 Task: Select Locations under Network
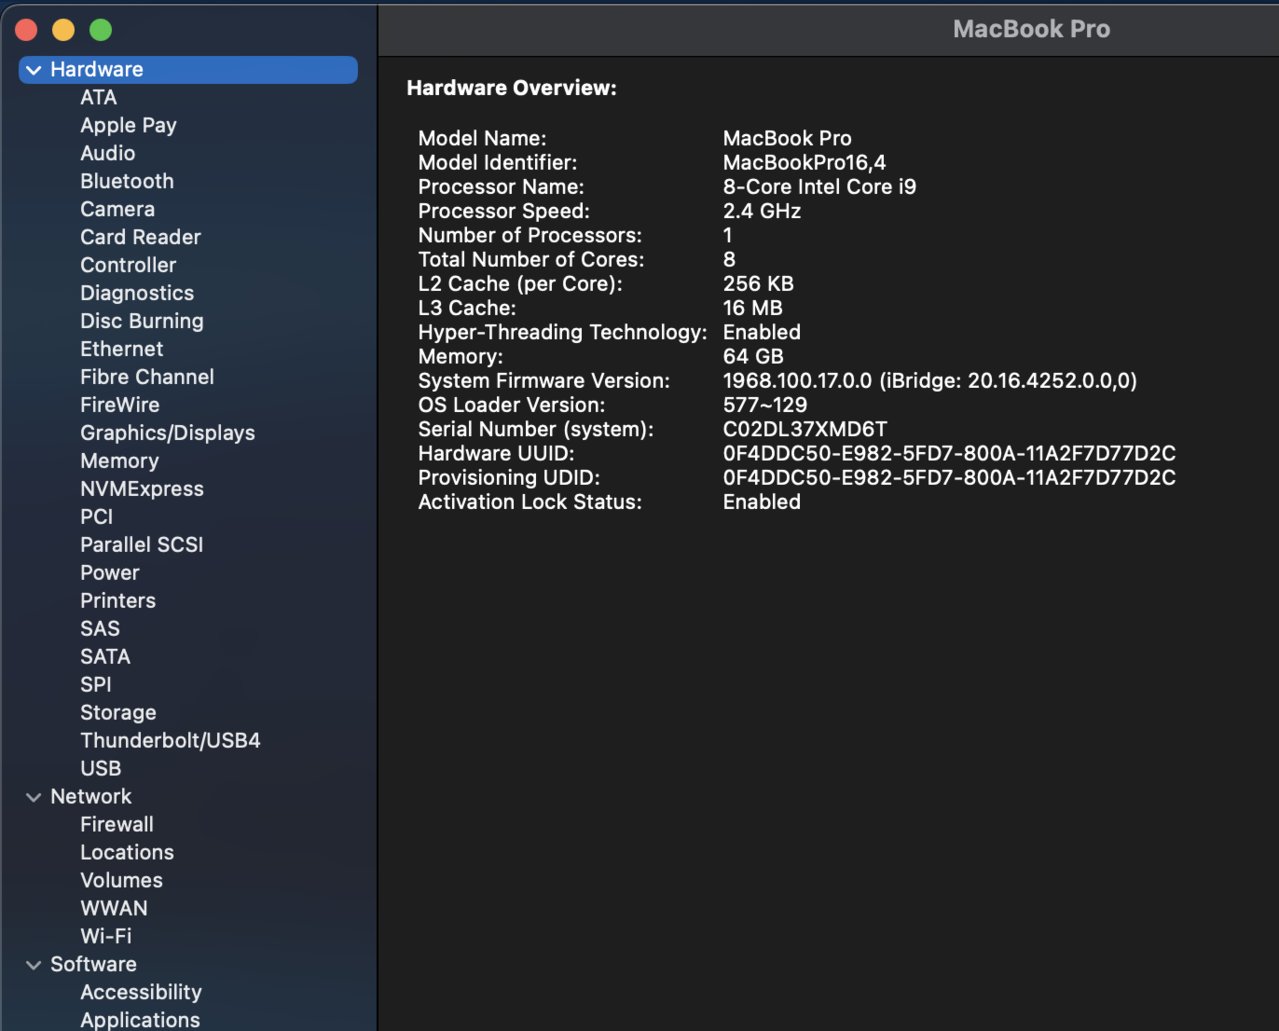click(127, 854)
